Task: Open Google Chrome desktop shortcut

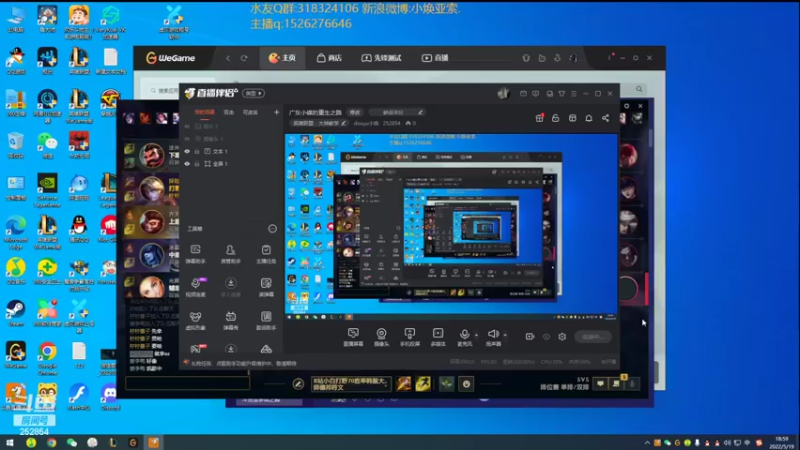Action: pos(47,357)
